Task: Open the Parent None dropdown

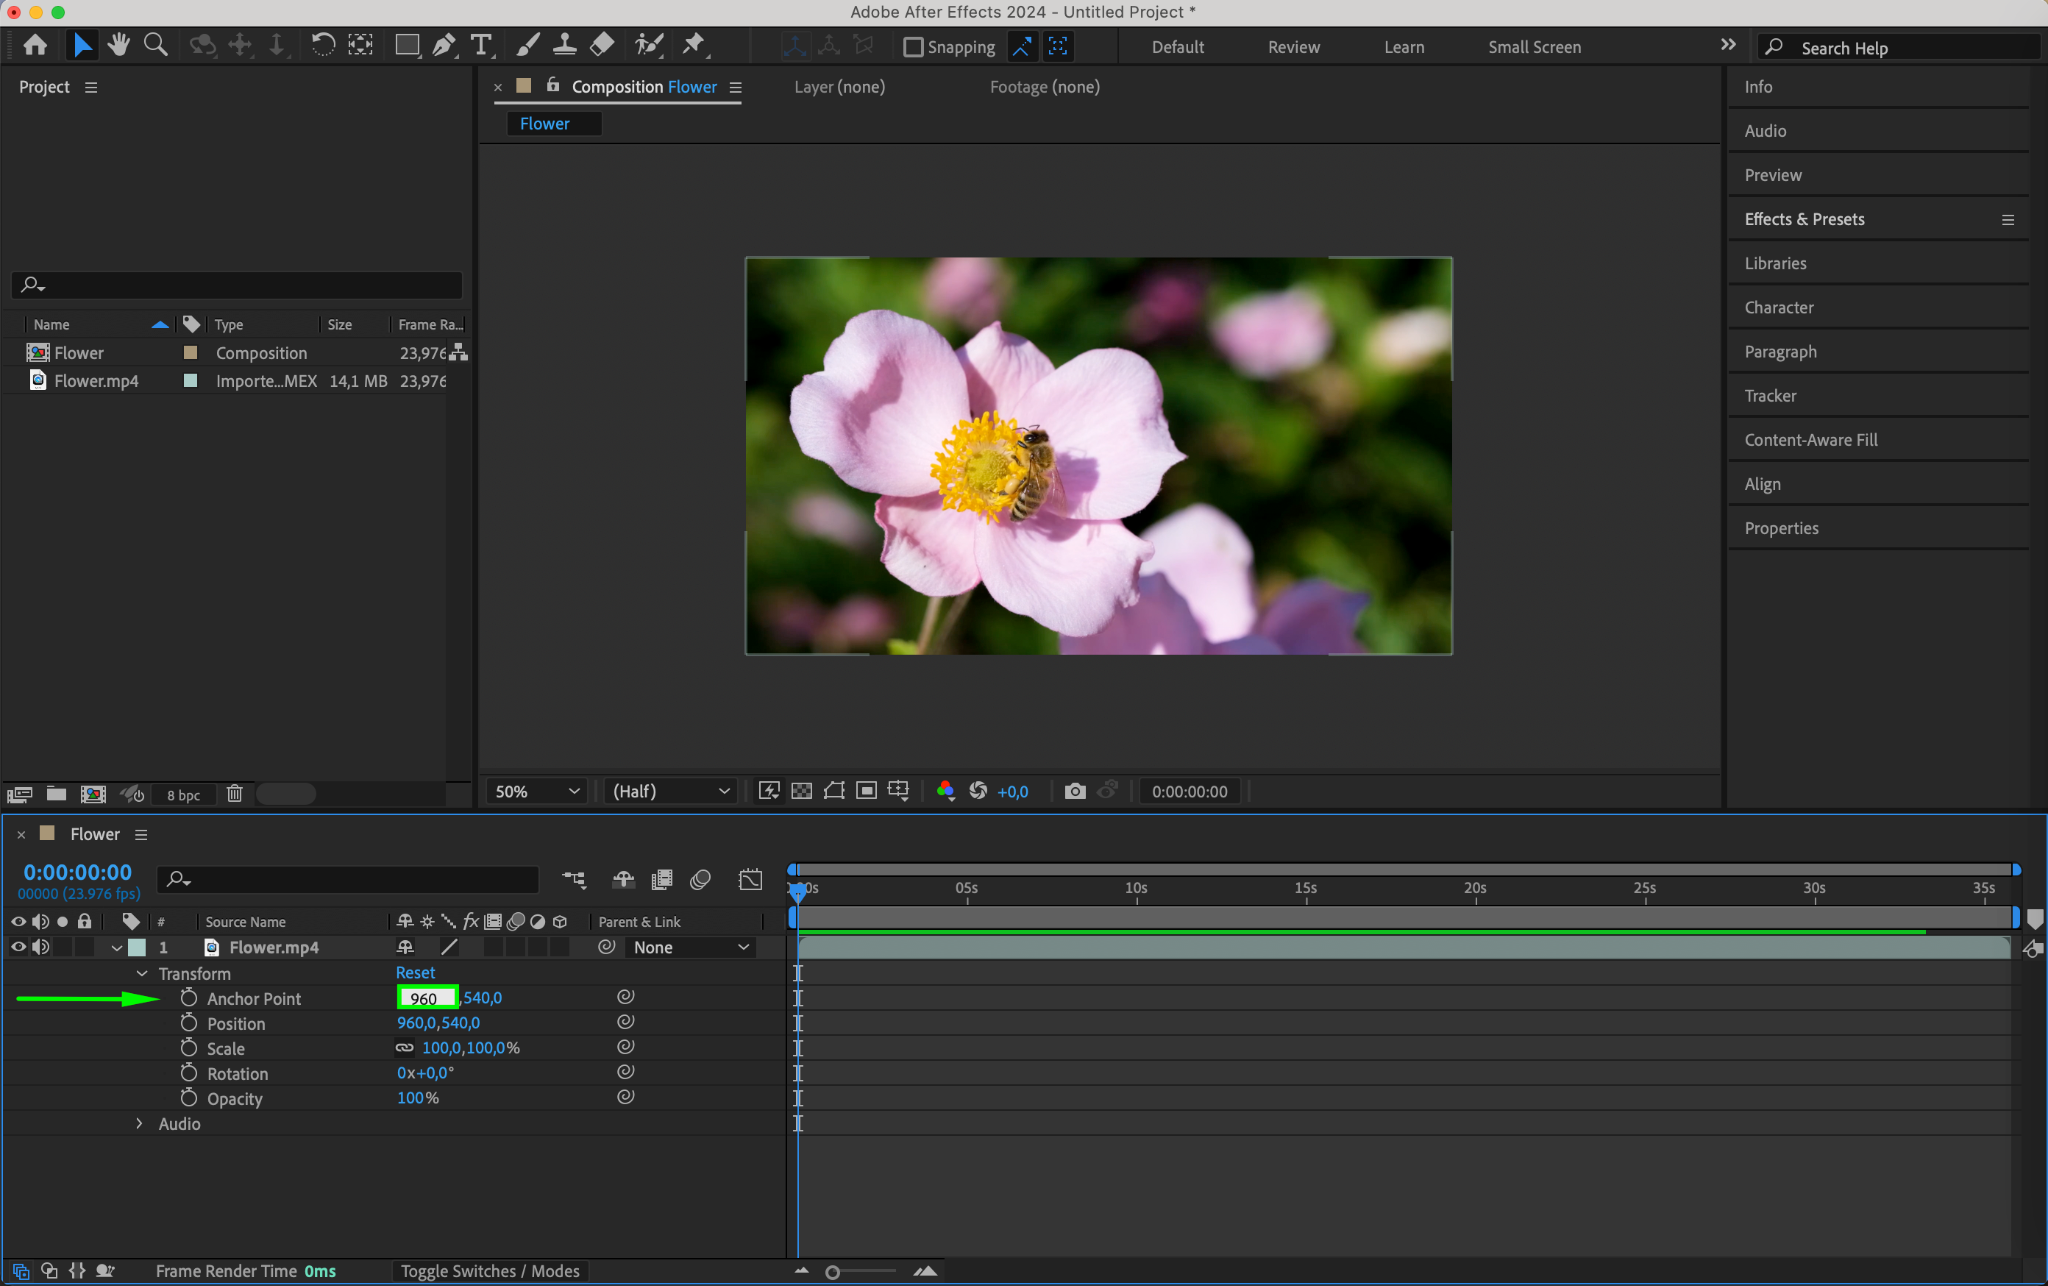Action: [x=690, y=947]
